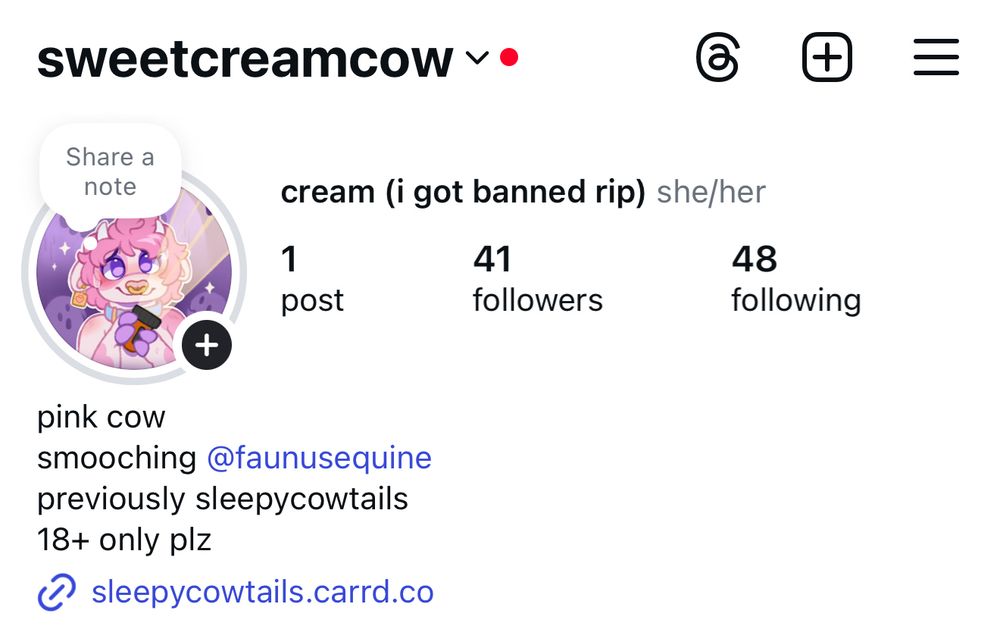1000x633 pixels.
Task: Open the 48 following list
Action: 796,279
